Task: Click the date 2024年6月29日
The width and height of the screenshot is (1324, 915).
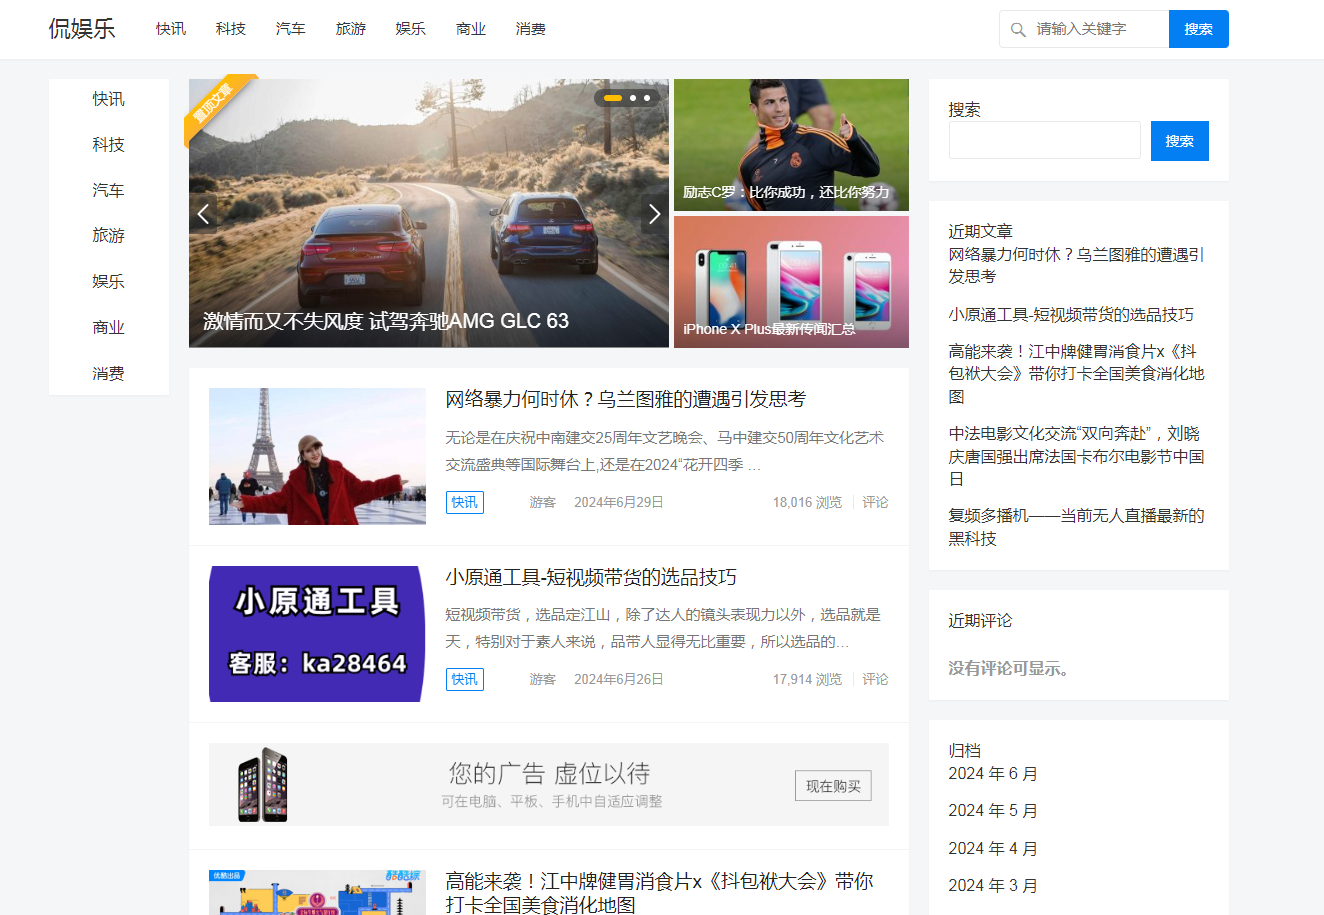Action: 619,502
